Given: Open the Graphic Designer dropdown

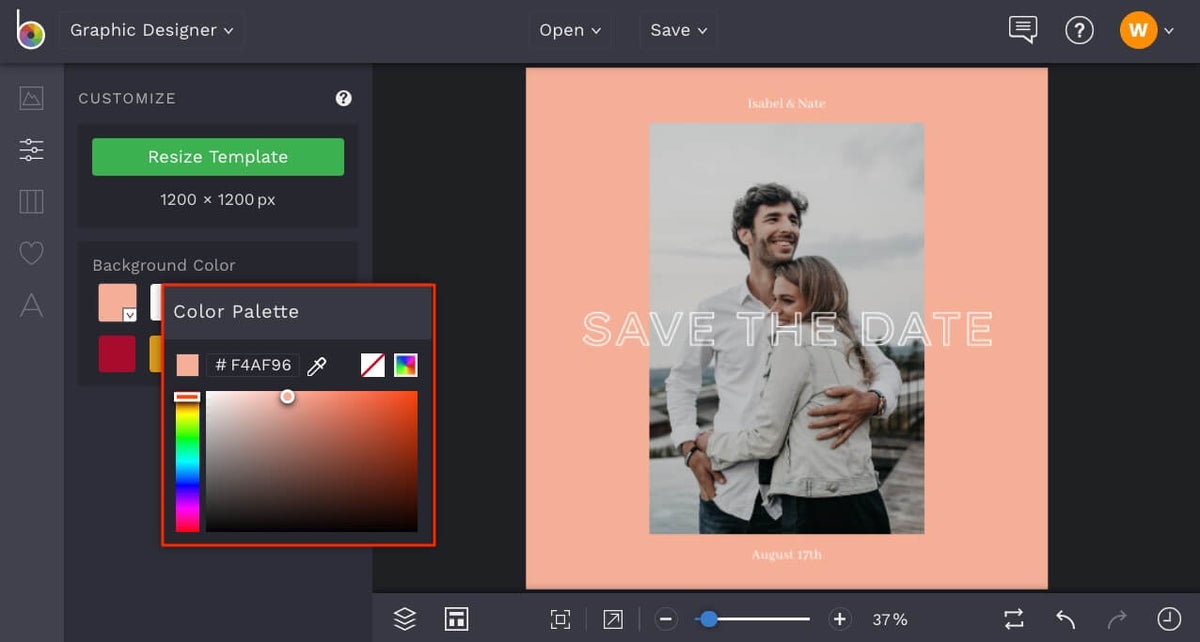Looking at the screenshot, I should (x=151, y=29).
